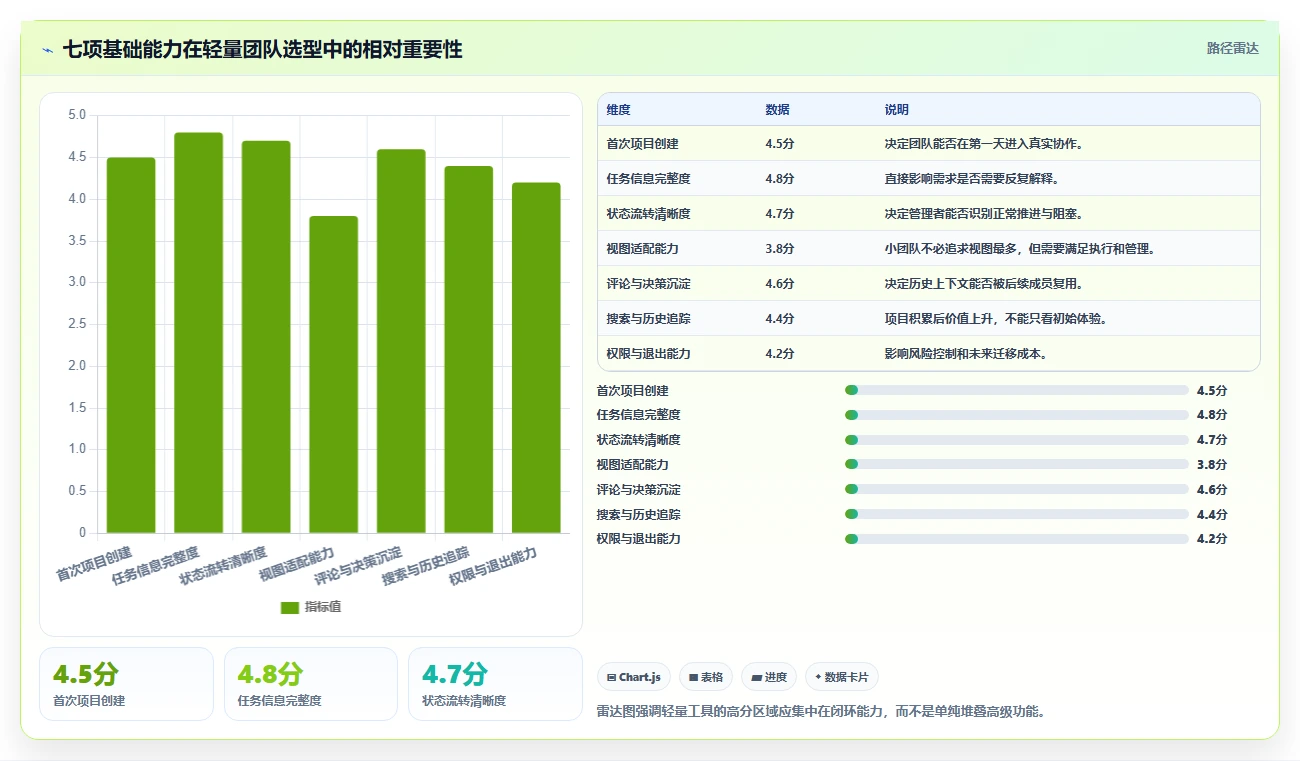This screenshot has width=1300, height=761.
Task: Click the footer note starting with 雷达图强调
Action: pos(821,712)
